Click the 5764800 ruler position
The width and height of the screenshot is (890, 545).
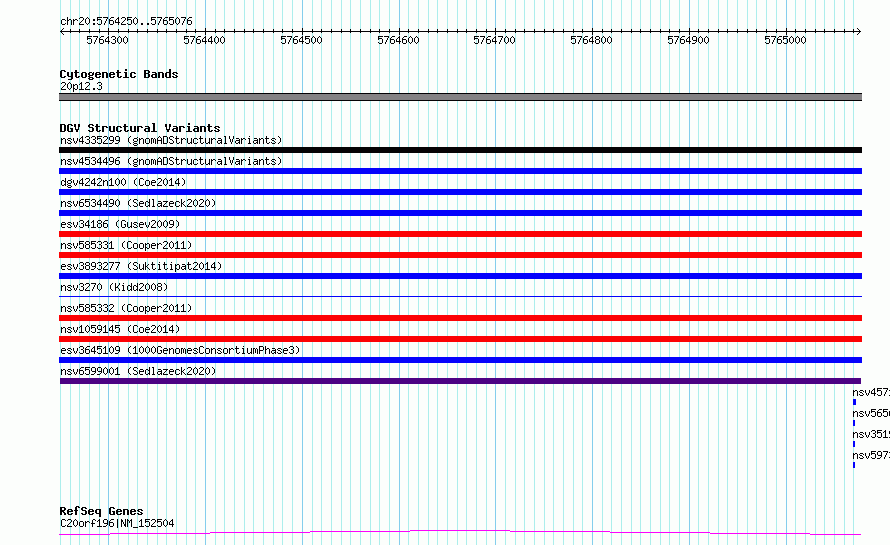pos(591,40)
